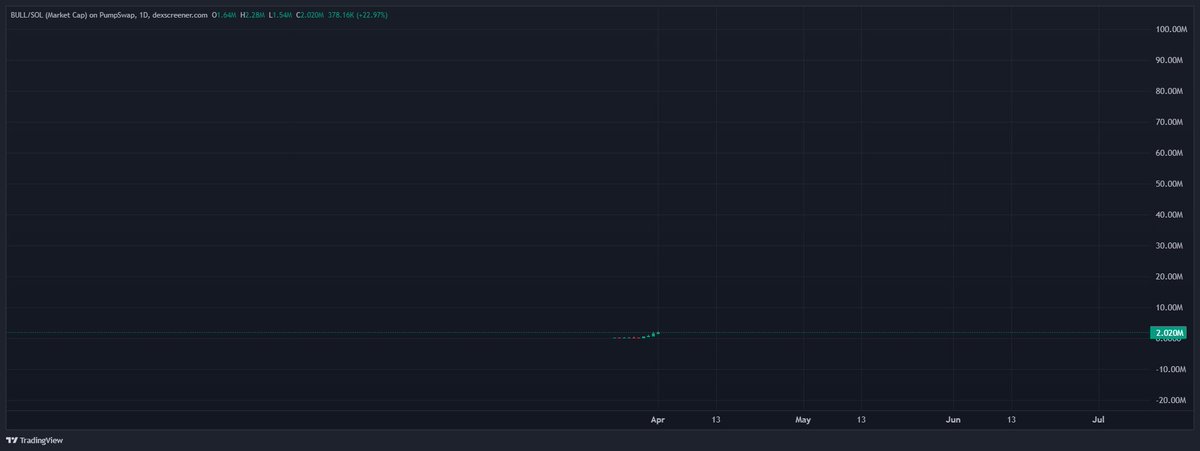Click the 13 label between Apr and May
The image size is (1200, 451).
(x=716, y=420)
